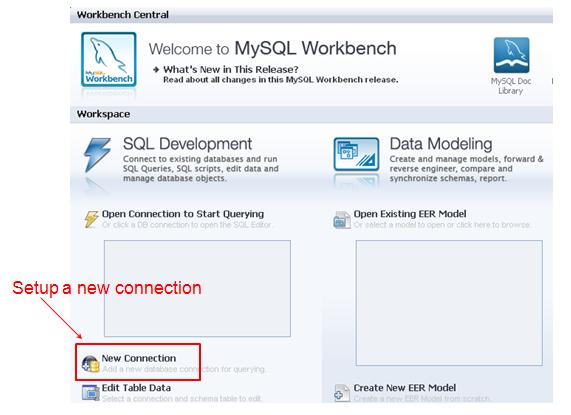Click the Workspace section header

(311, 114)
